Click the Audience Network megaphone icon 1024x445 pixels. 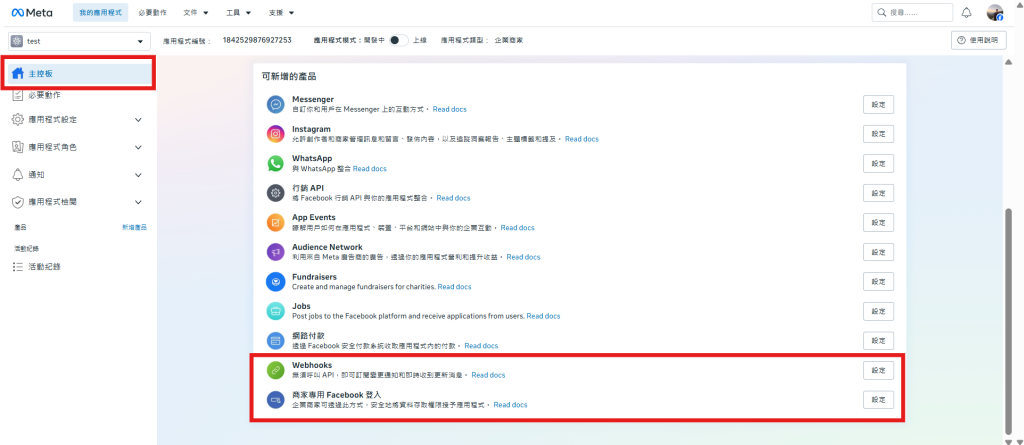coord(276,252)
